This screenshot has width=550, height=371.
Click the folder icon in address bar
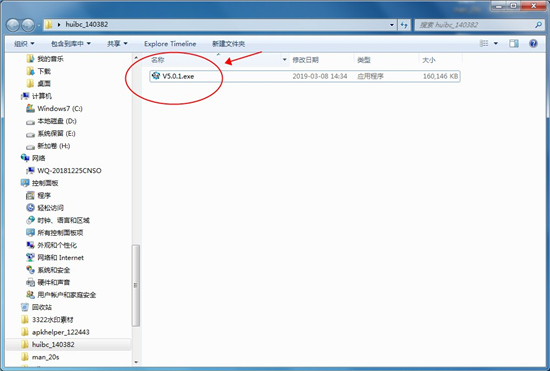pos(49,25)
